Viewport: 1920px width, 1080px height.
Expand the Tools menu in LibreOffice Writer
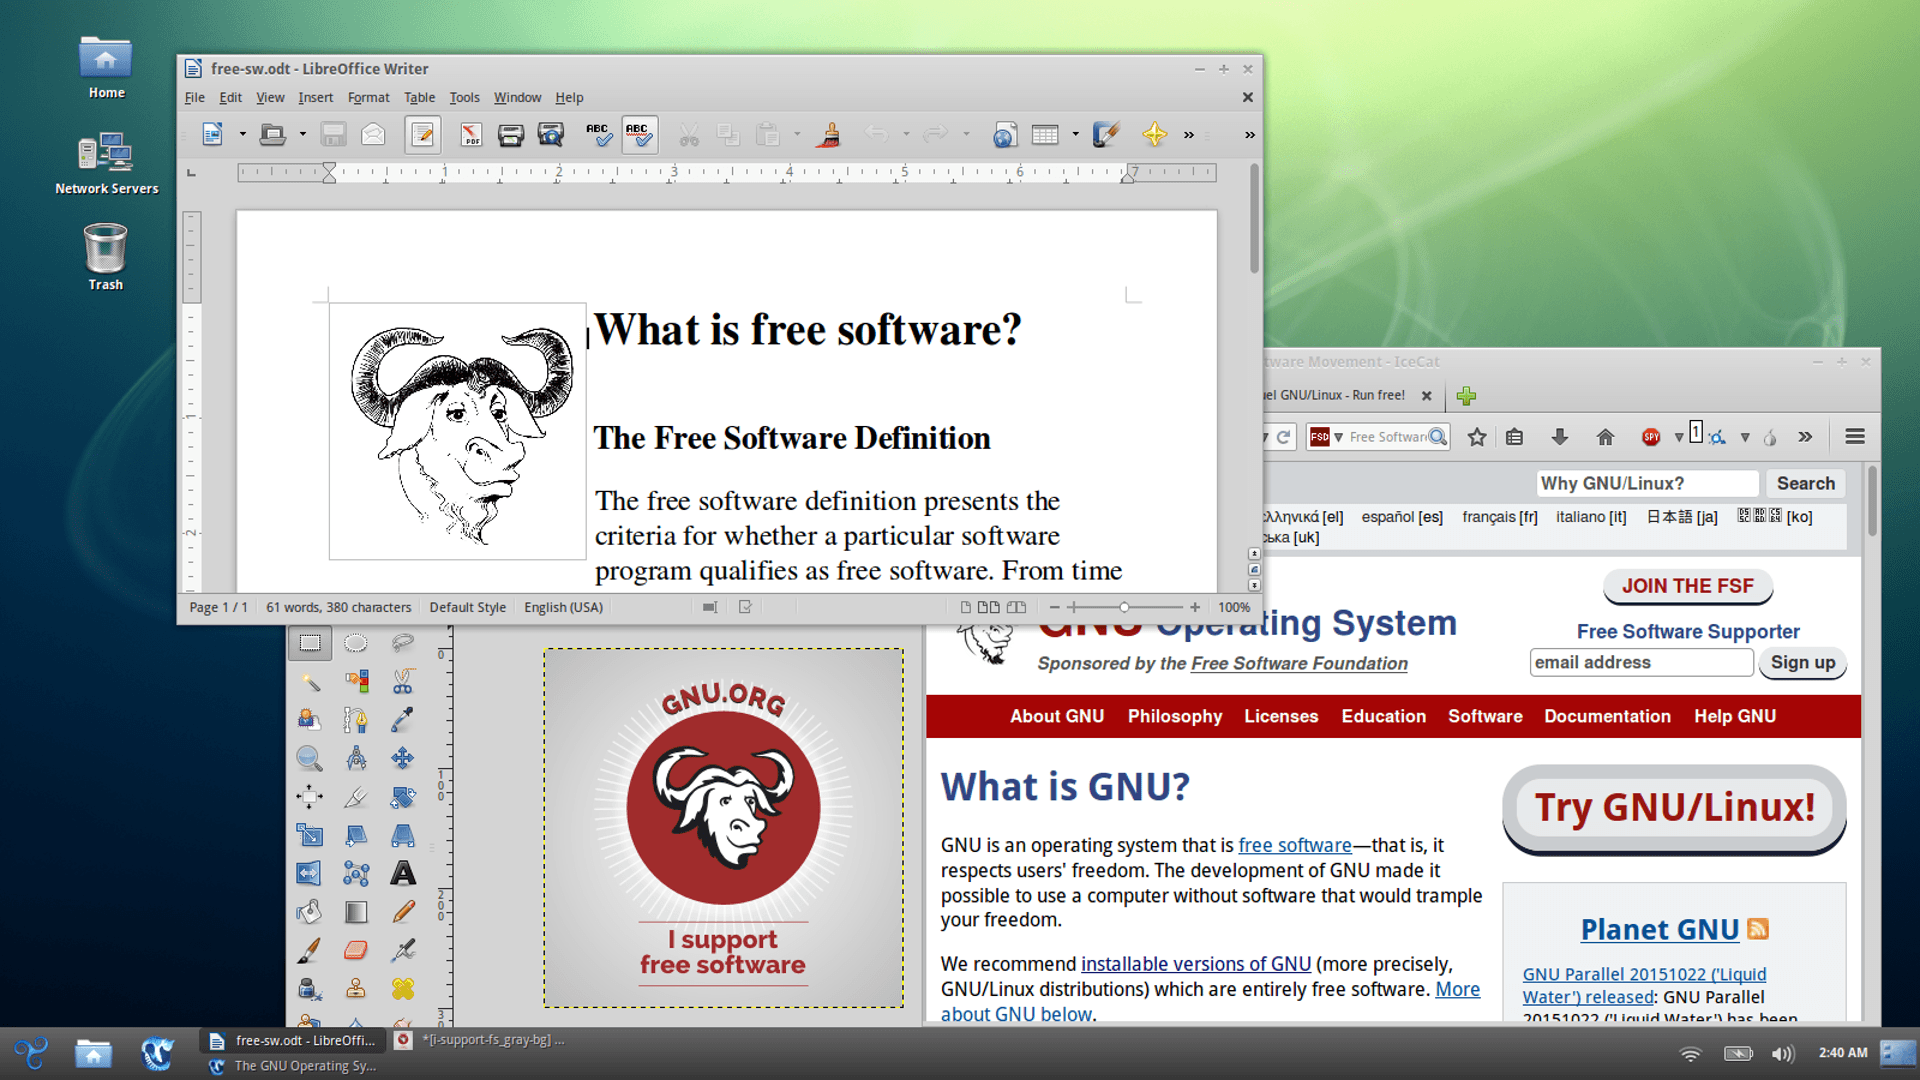click(463, 98)
